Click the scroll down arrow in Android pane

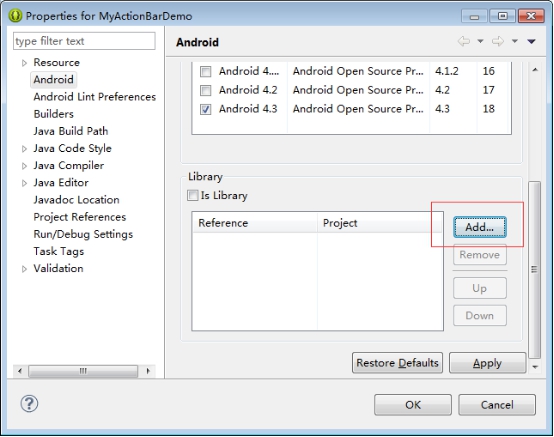(535, 367)
